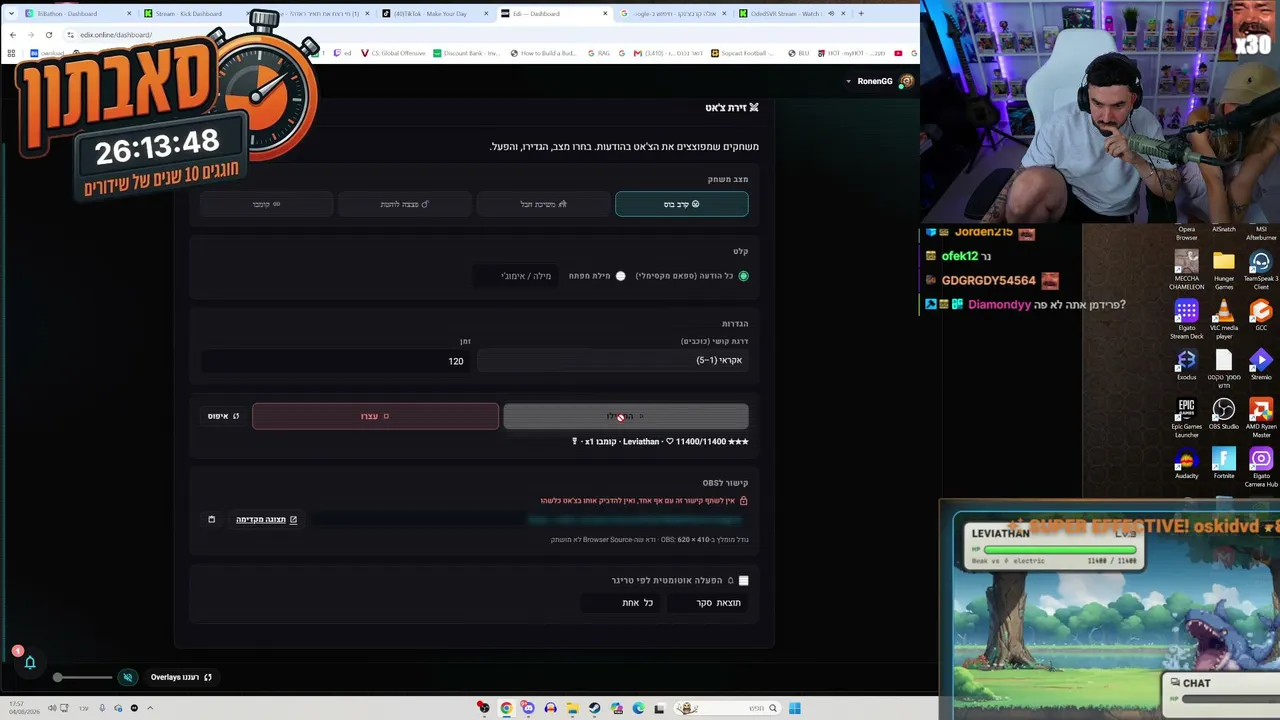Open the Elgato Camera Hub desktop icon

pos(1261,467)
